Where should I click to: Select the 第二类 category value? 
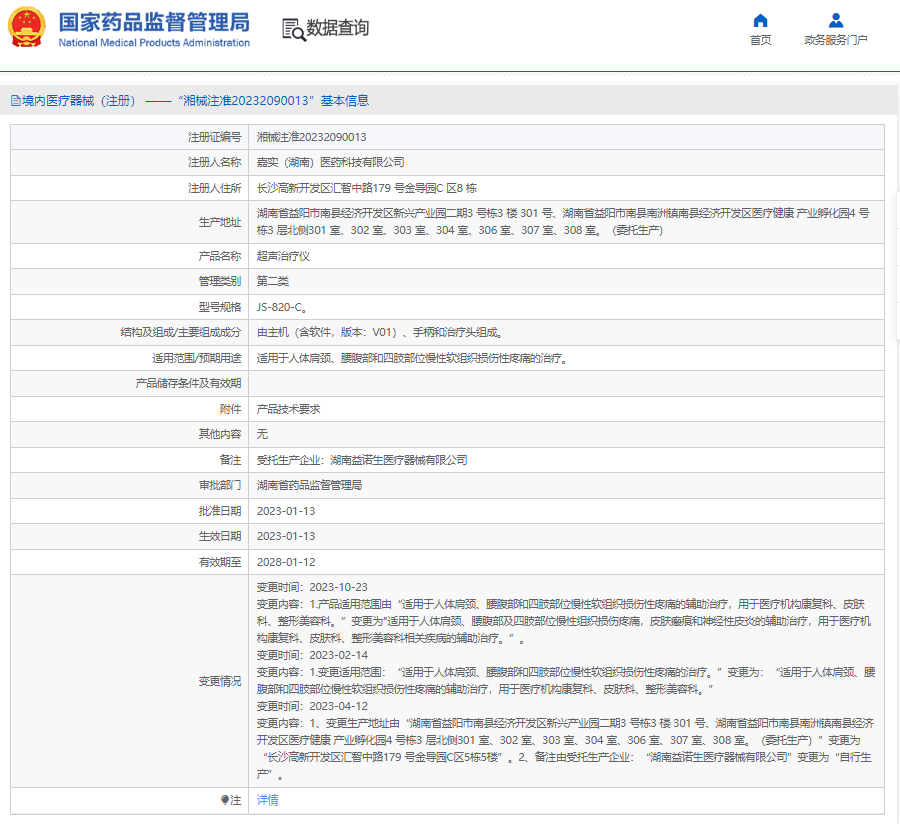point(273,281)
